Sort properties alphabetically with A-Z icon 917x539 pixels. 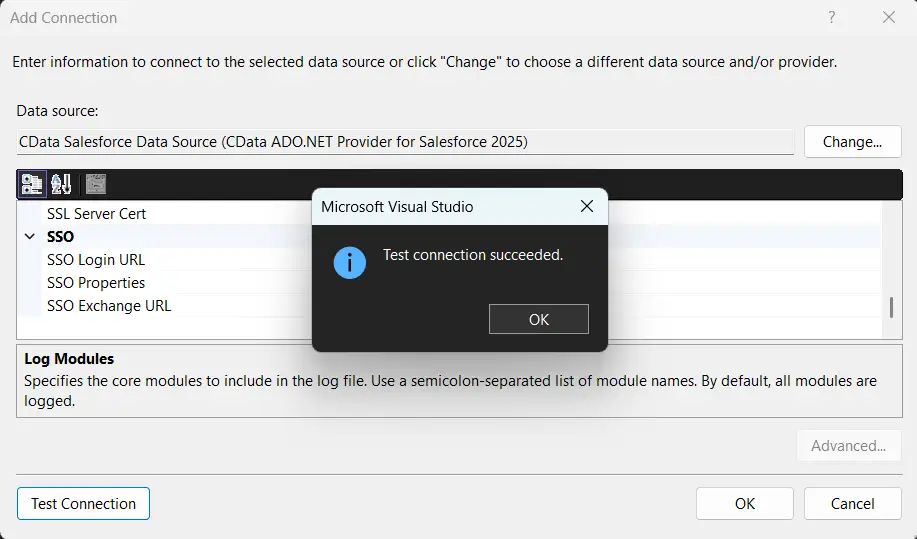pos(61,184)
